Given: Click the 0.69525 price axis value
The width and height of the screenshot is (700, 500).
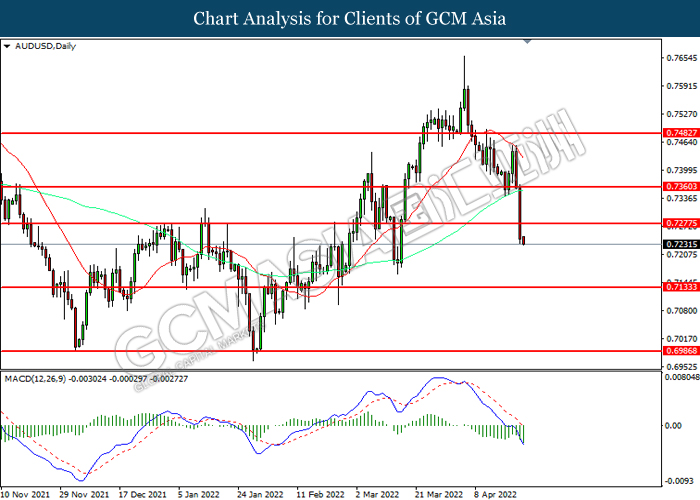Looking at the screenshot, I should pyautogui.click(x=682, y=367).
